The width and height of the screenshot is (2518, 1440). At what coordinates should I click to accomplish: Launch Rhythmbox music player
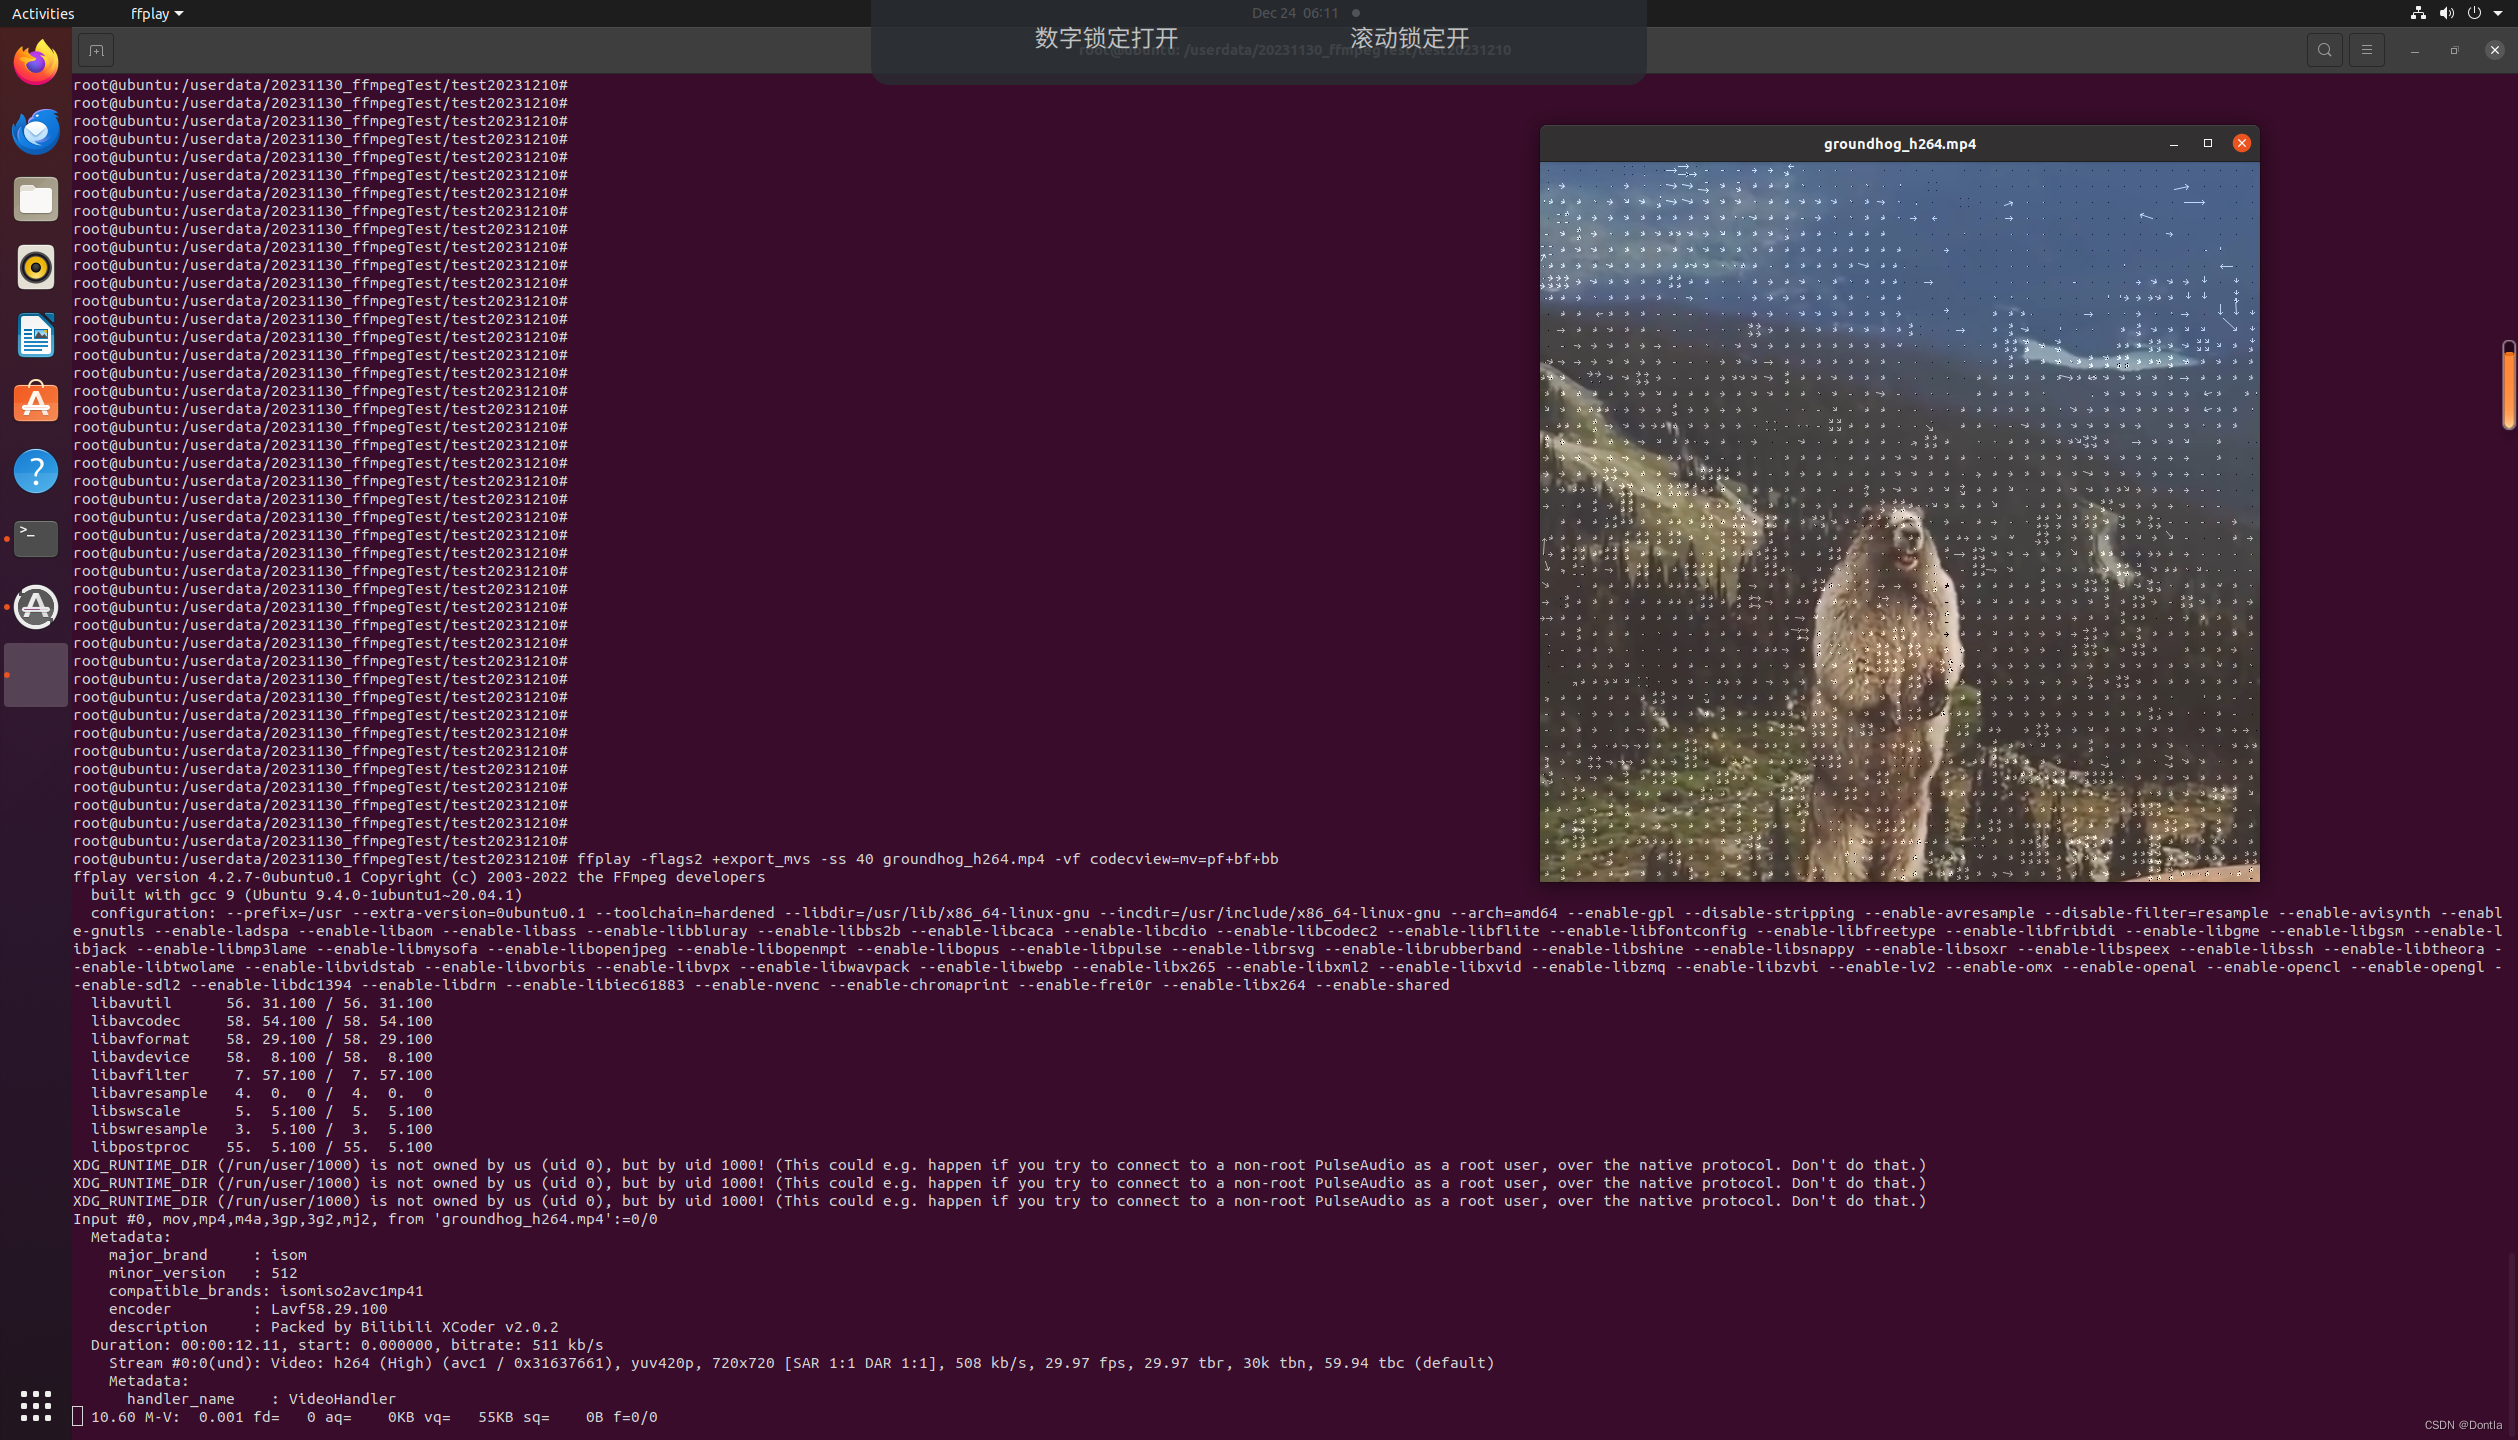click(36, 267)
